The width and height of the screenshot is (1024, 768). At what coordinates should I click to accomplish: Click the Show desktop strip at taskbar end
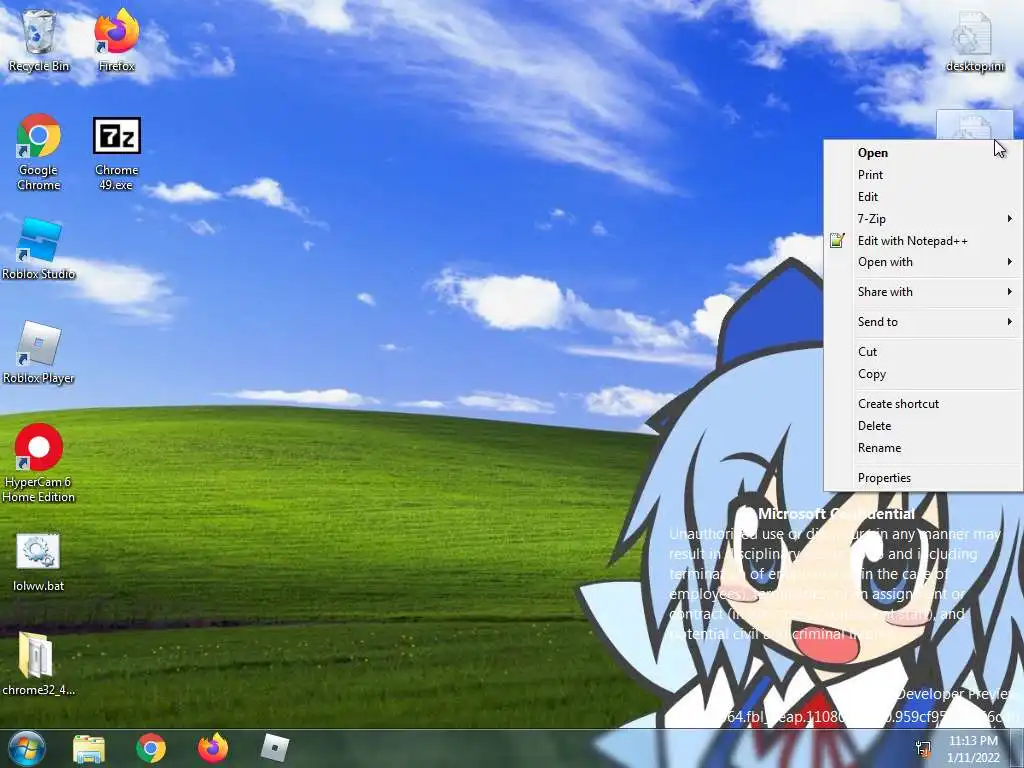point(1017,748)
